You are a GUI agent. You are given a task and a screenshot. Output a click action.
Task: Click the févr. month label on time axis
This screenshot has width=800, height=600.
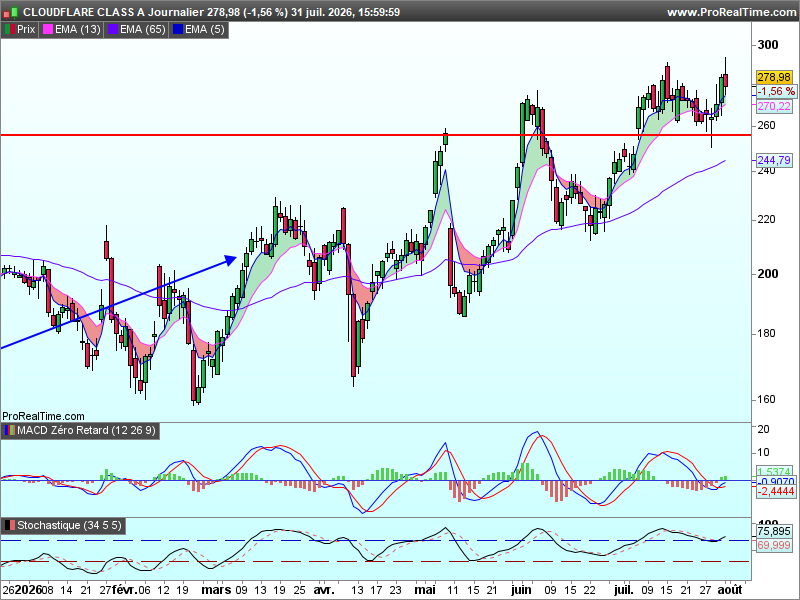(124, 590)
